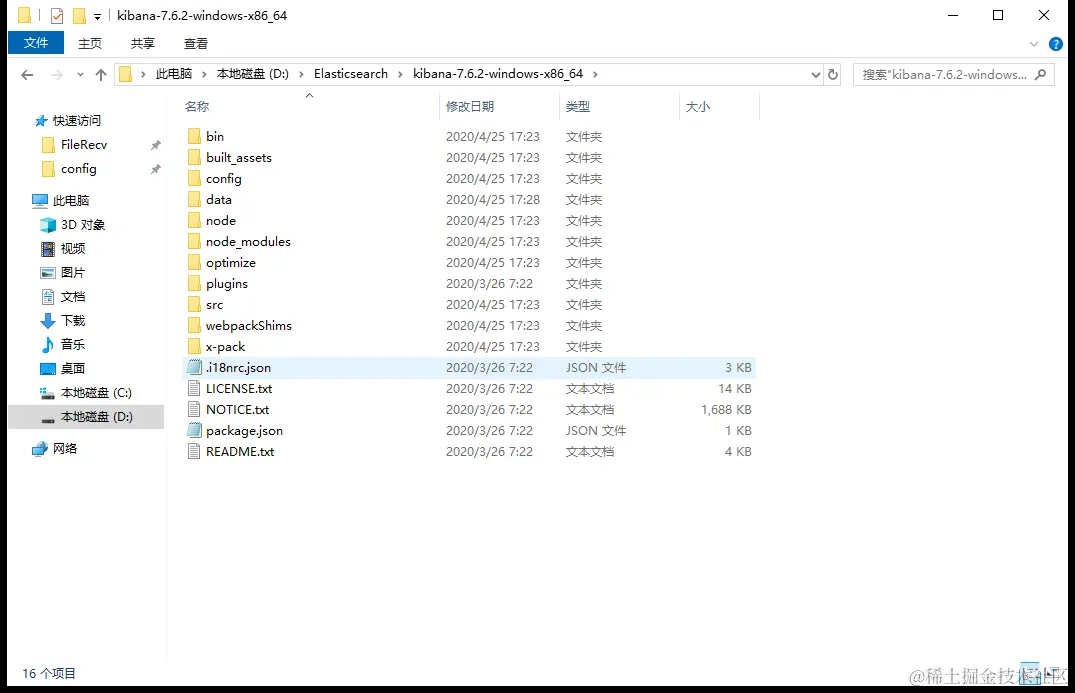This screenshot has height=693, width=1075.
Task: Select the webpackShims folder icon
Action: [194, 326]
